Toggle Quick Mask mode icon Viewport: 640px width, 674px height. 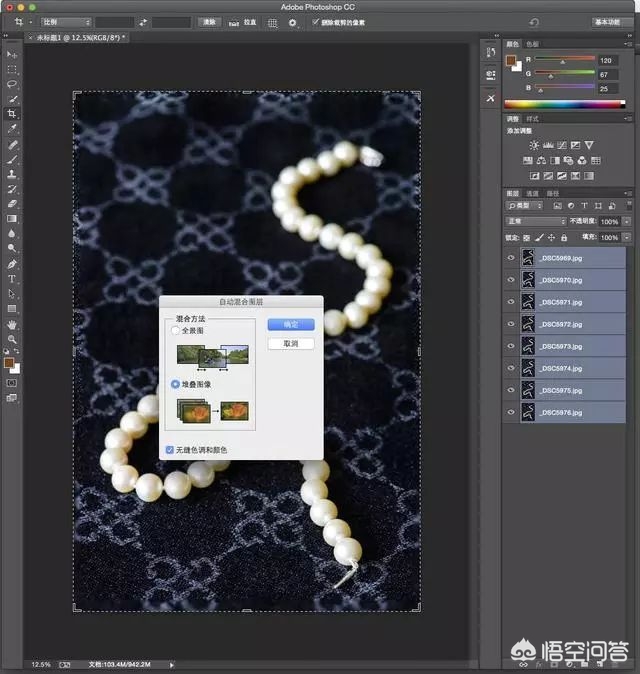click(12, 383)
